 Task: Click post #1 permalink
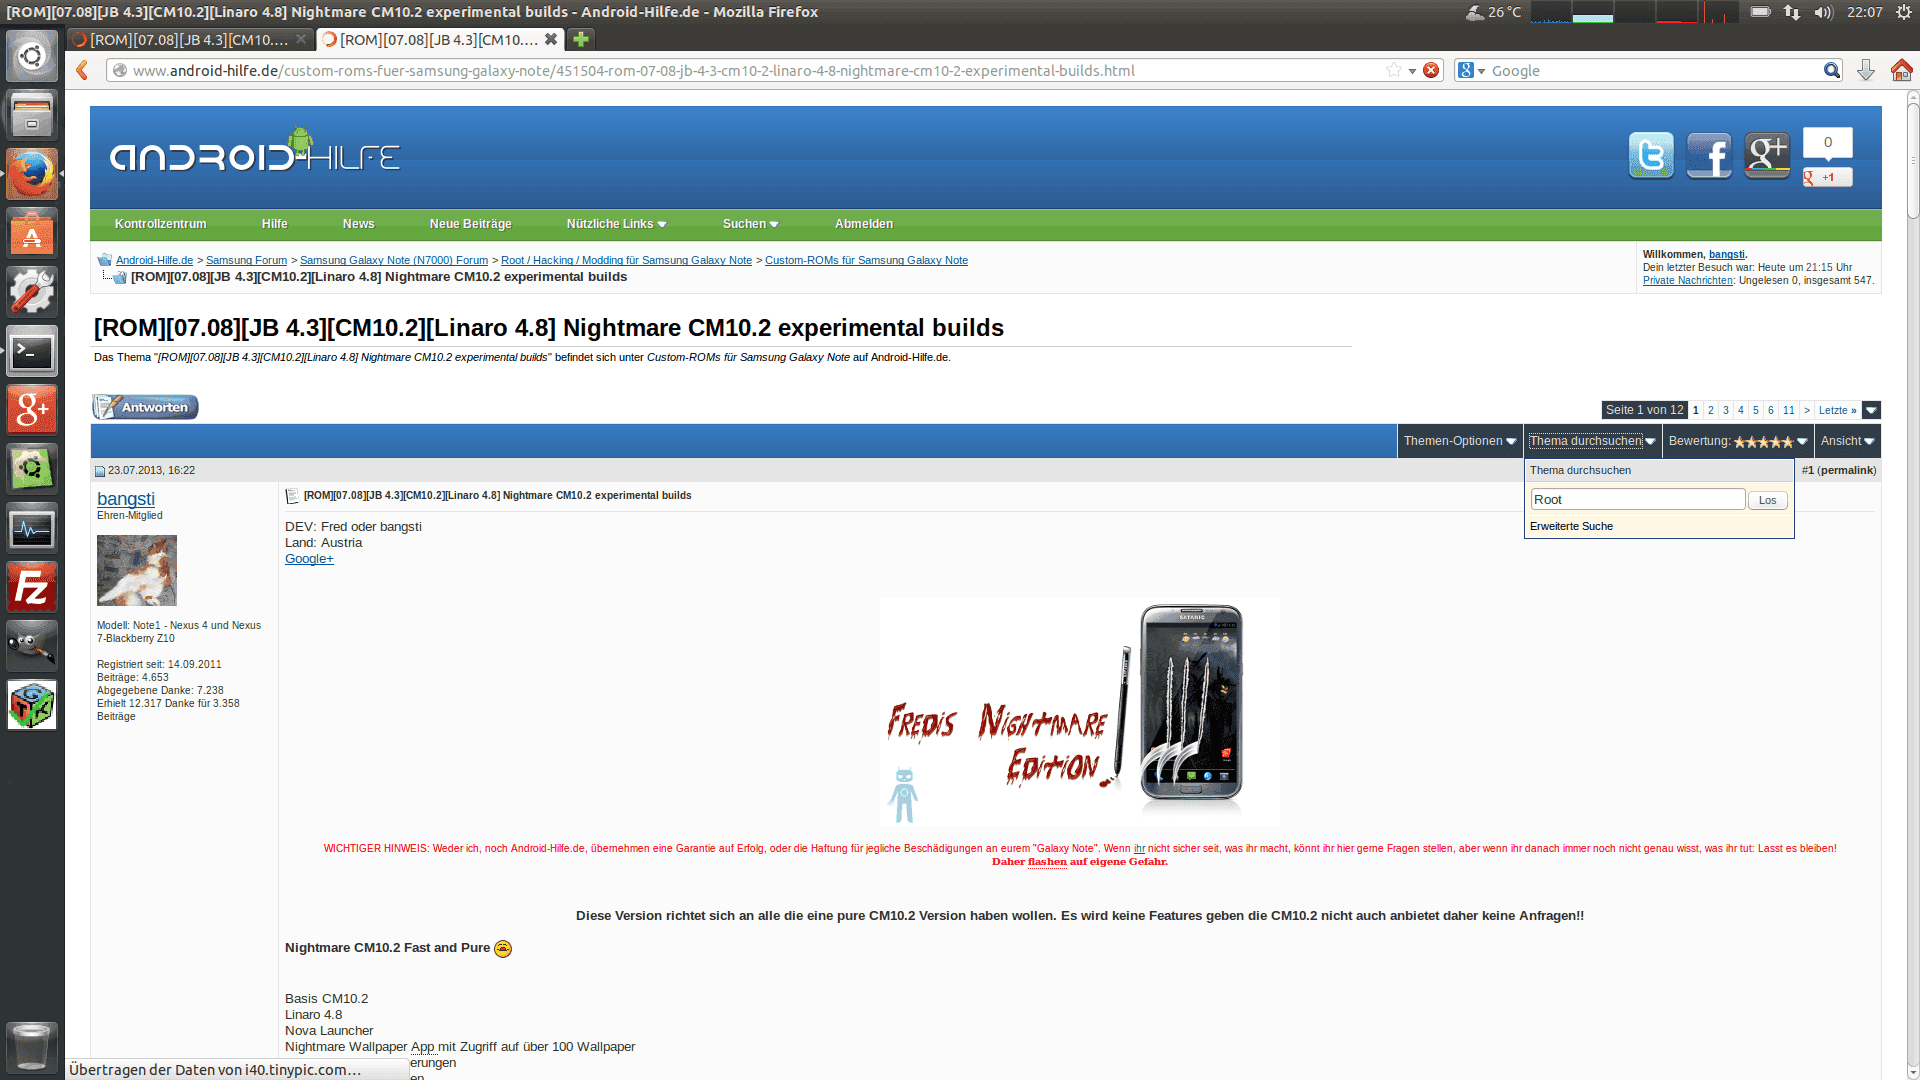(1847, 470)
